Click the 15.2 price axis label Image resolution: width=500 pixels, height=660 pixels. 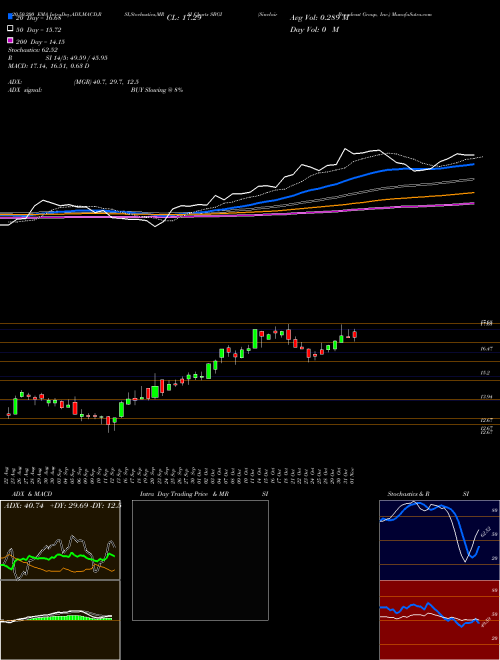(x=485, y=373)
